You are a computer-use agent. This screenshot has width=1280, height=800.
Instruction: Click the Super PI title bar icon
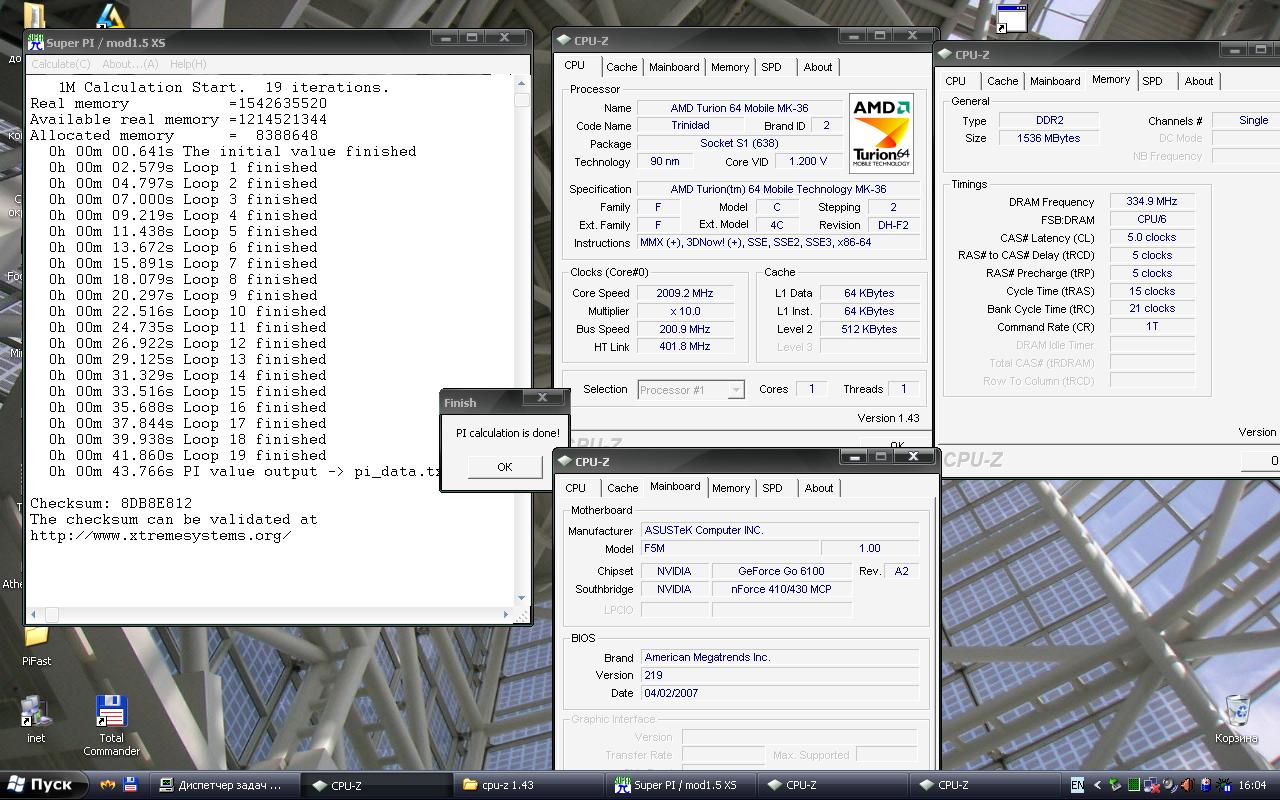pyautogui.click(x=36, y=42)
